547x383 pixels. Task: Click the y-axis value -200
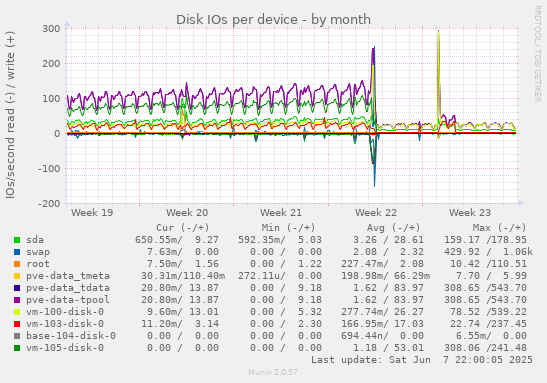click(x=49, y=203)
